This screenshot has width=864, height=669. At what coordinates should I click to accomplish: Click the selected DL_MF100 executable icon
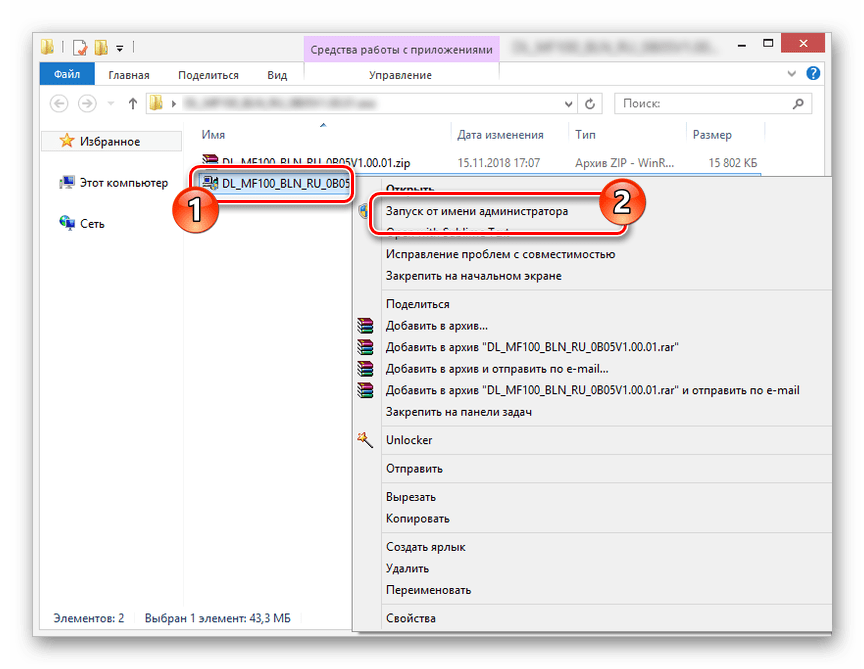coord(210,182)
